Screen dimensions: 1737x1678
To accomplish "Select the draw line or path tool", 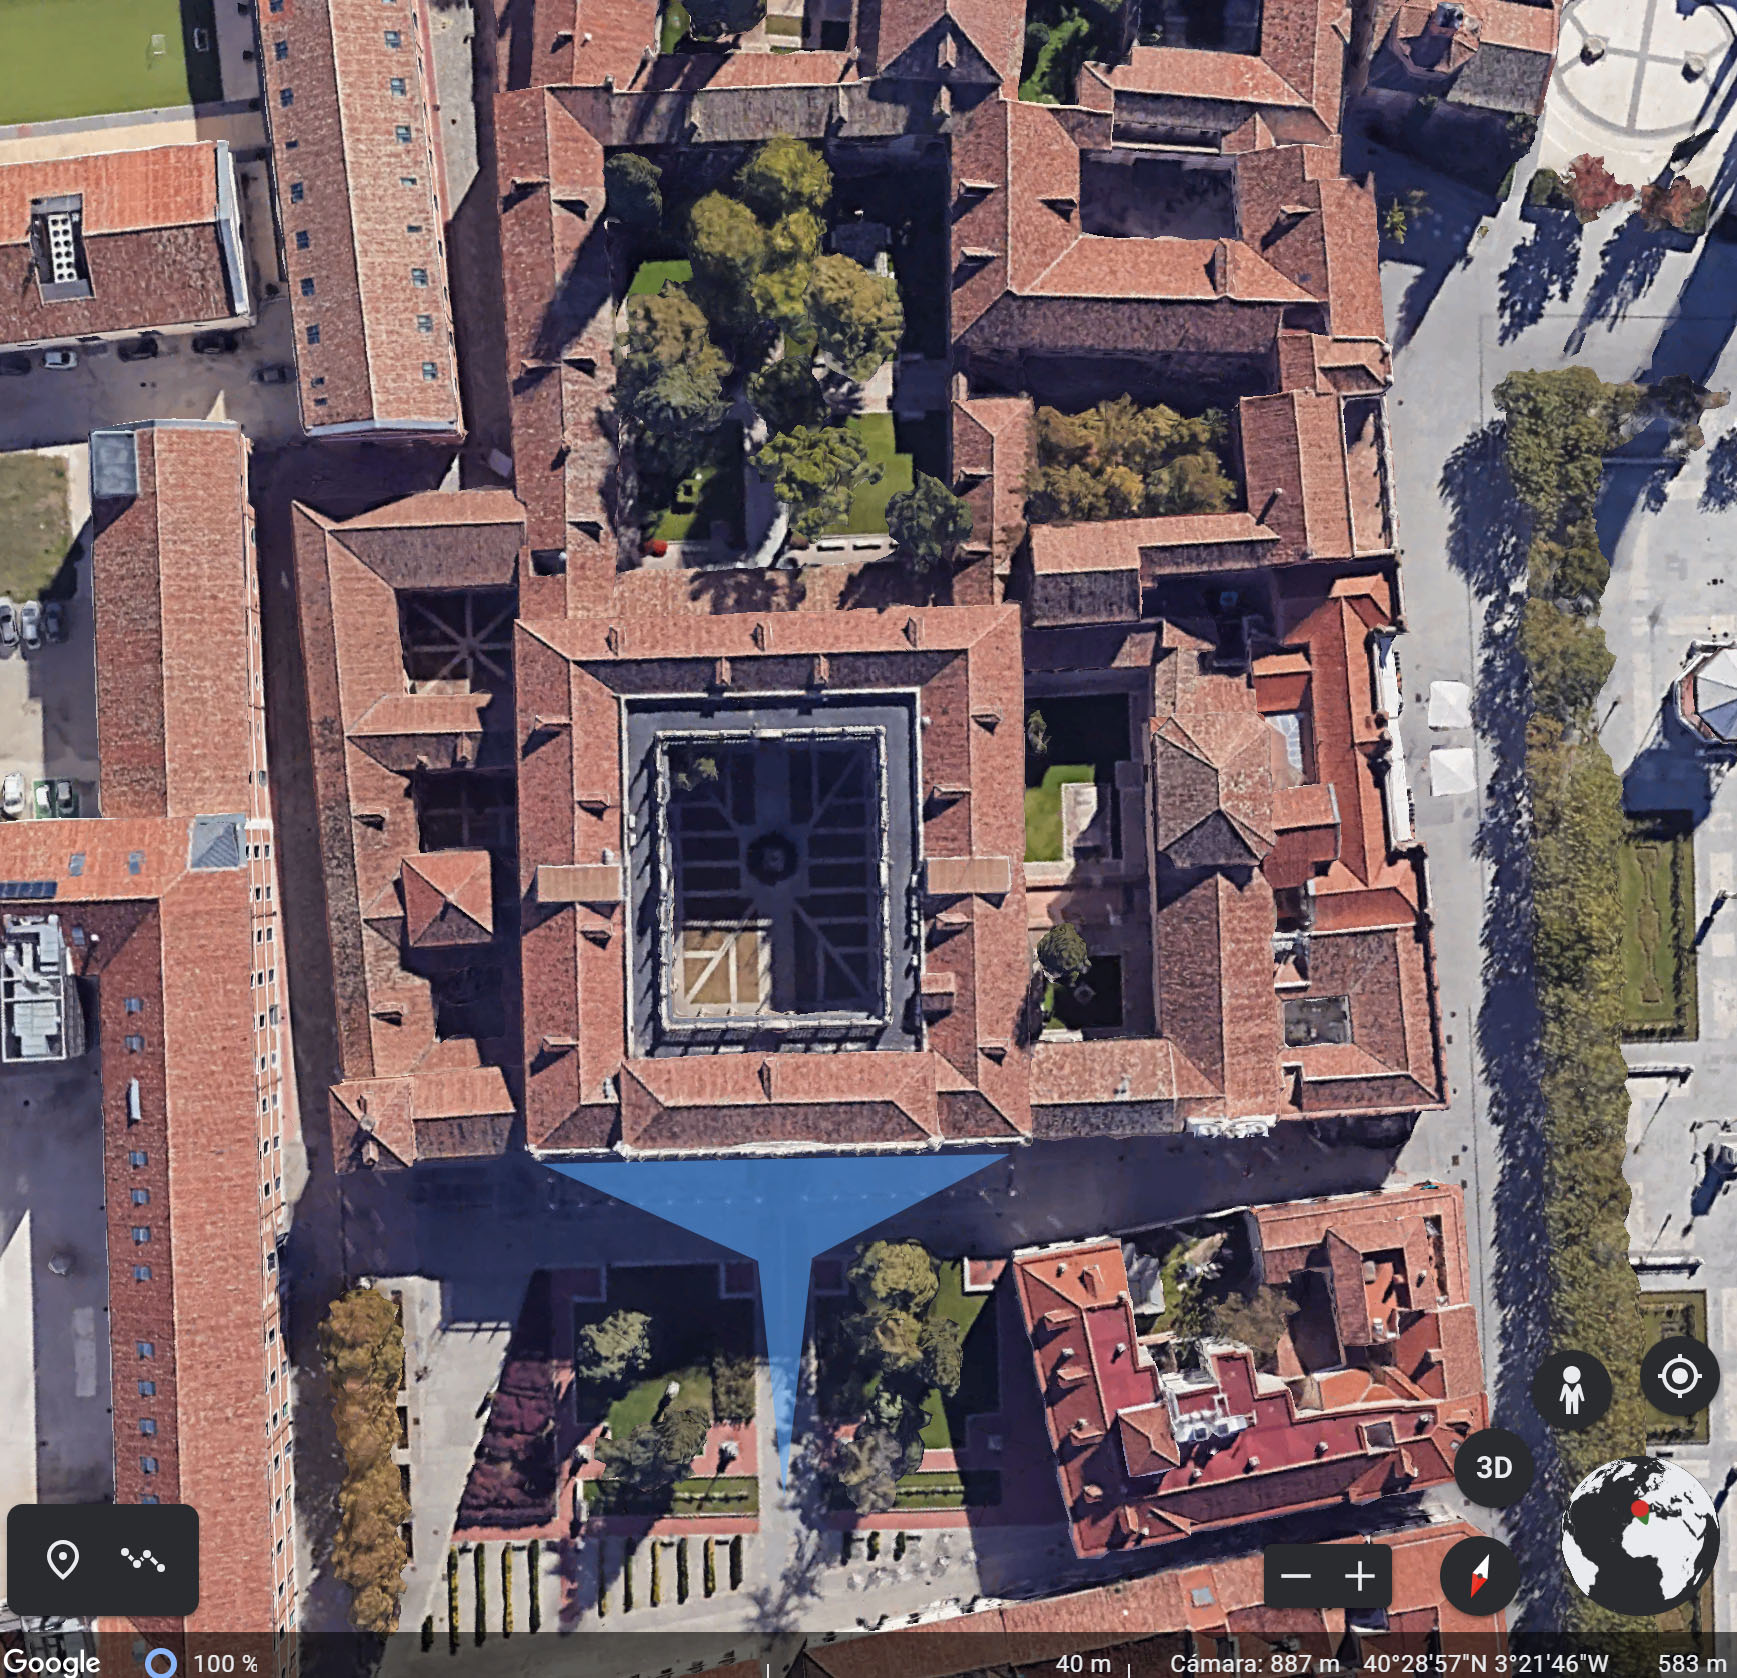I will tap(143, 1558).
